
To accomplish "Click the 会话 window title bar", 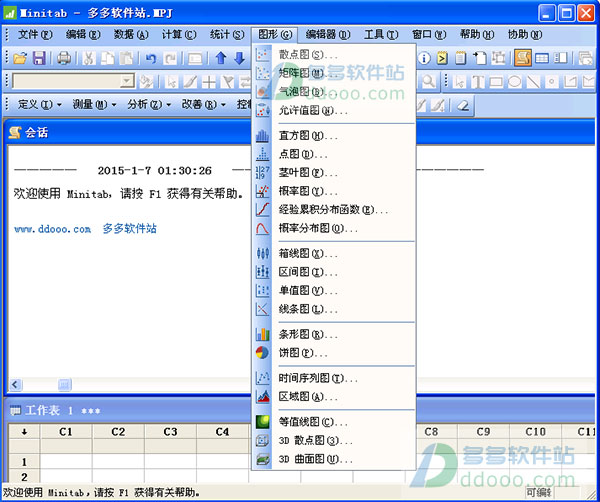I will [300, 133].
